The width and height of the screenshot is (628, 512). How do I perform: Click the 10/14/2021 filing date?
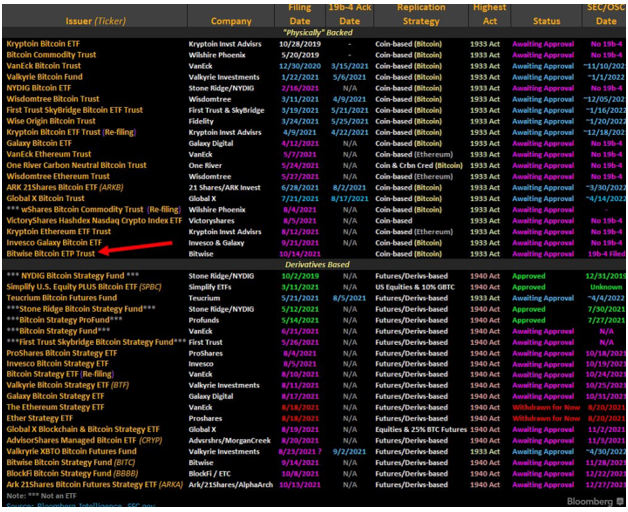[300, 254]
